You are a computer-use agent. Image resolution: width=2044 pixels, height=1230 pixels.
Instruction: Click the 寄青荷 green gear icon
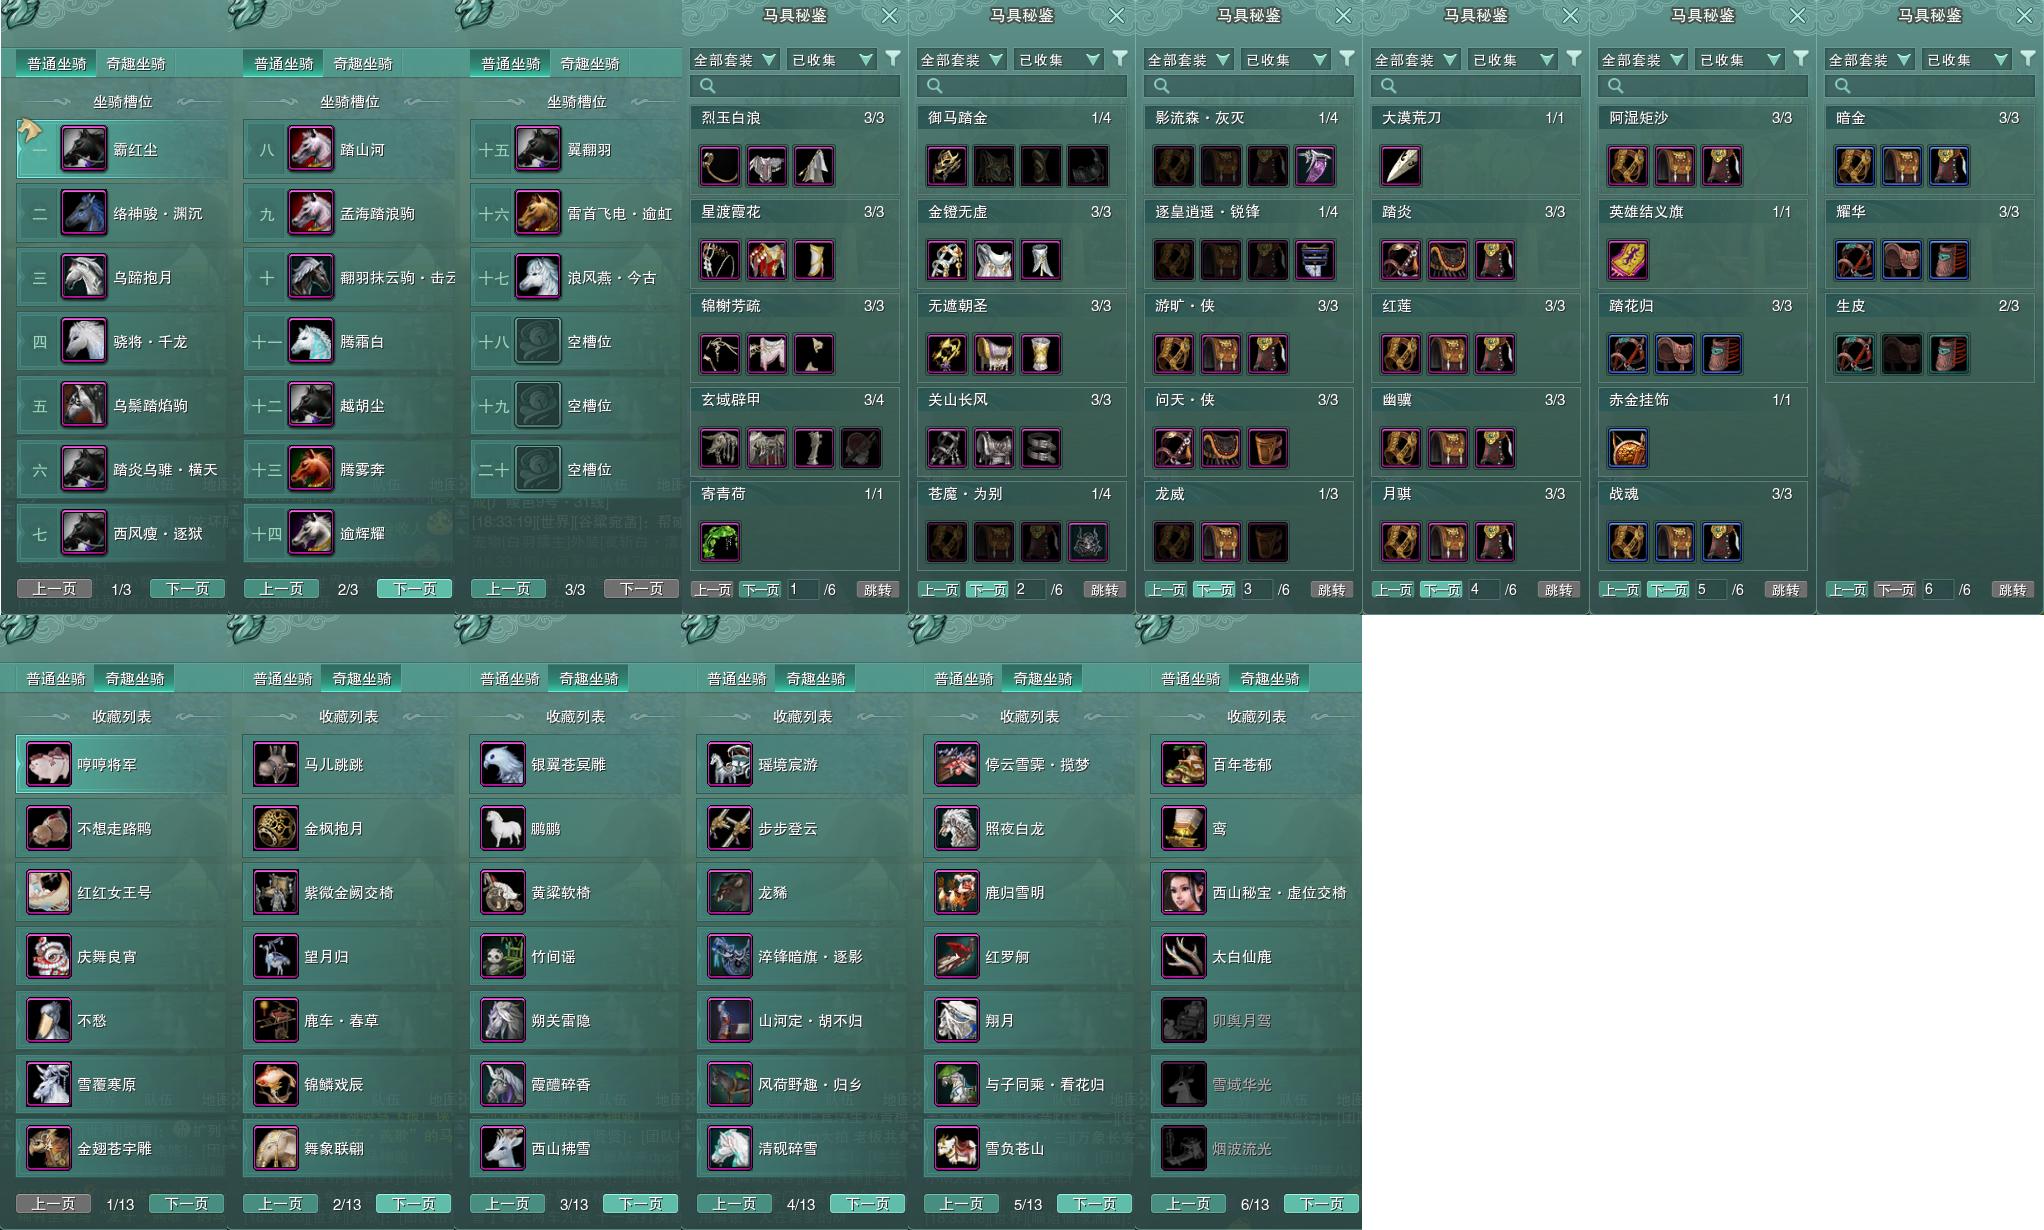[720, 542]
